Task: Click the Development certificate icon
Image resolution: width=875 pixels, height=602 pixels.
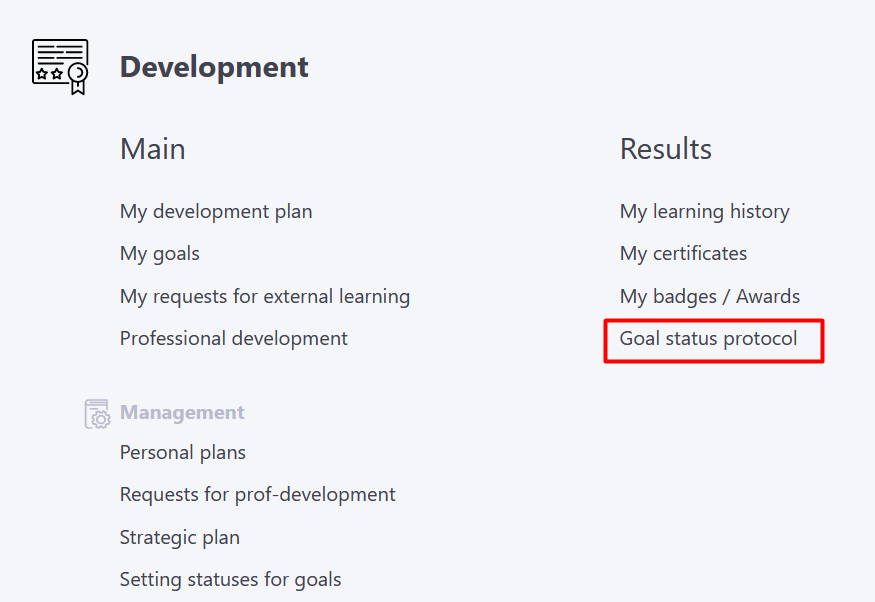Action: [x=60, y=66]
